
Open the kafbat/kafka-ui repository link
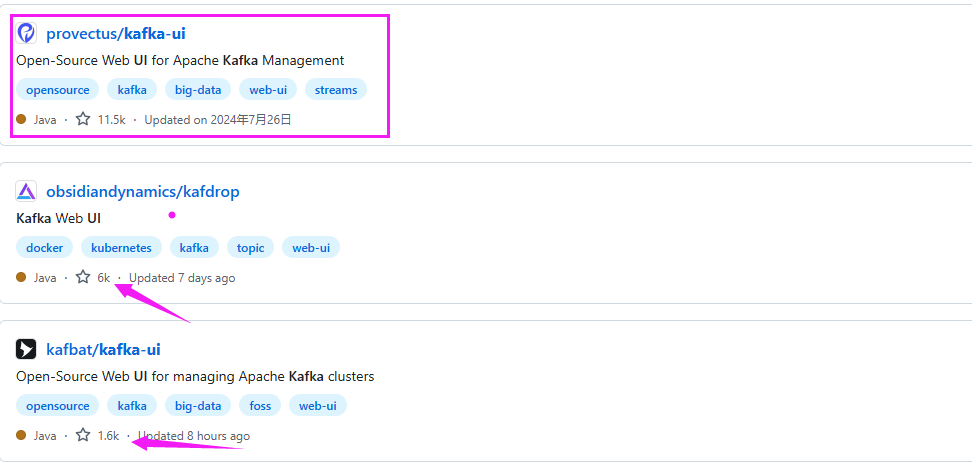[x=104, y=350]
